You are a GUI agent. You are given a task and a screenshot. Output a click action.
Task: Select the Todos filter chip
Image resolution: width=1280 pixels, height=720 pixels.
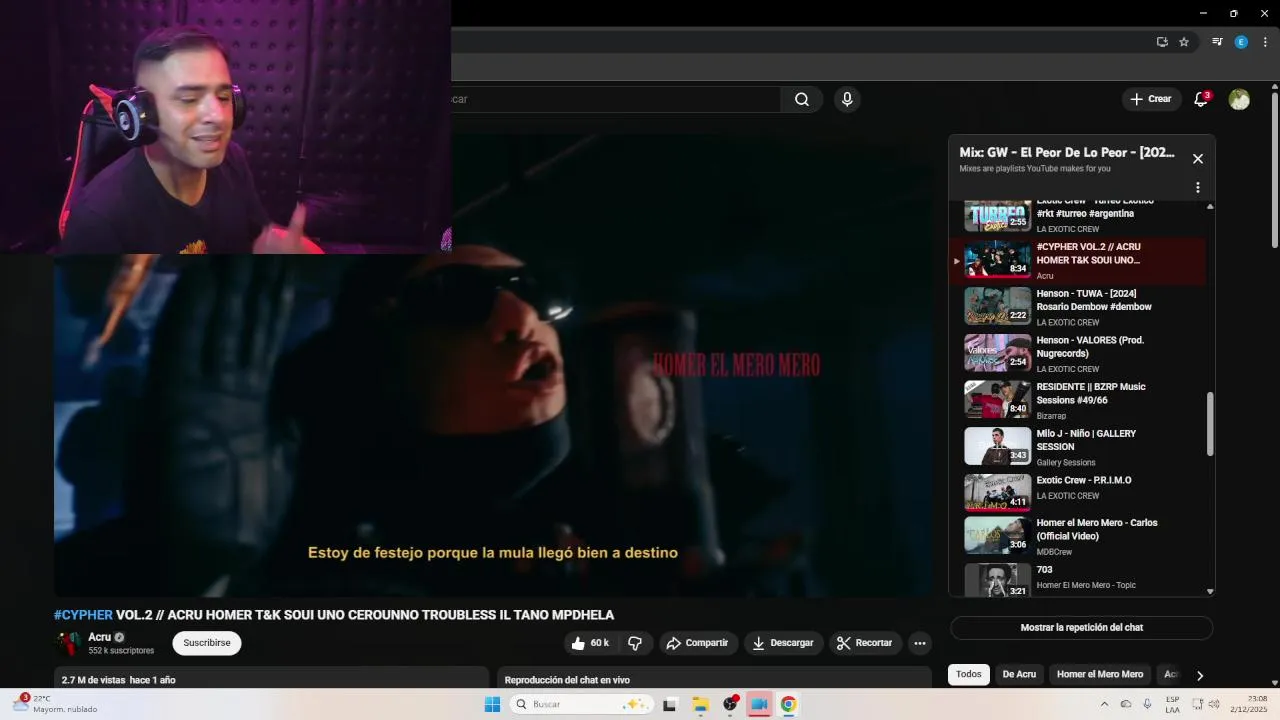point(969,674)
